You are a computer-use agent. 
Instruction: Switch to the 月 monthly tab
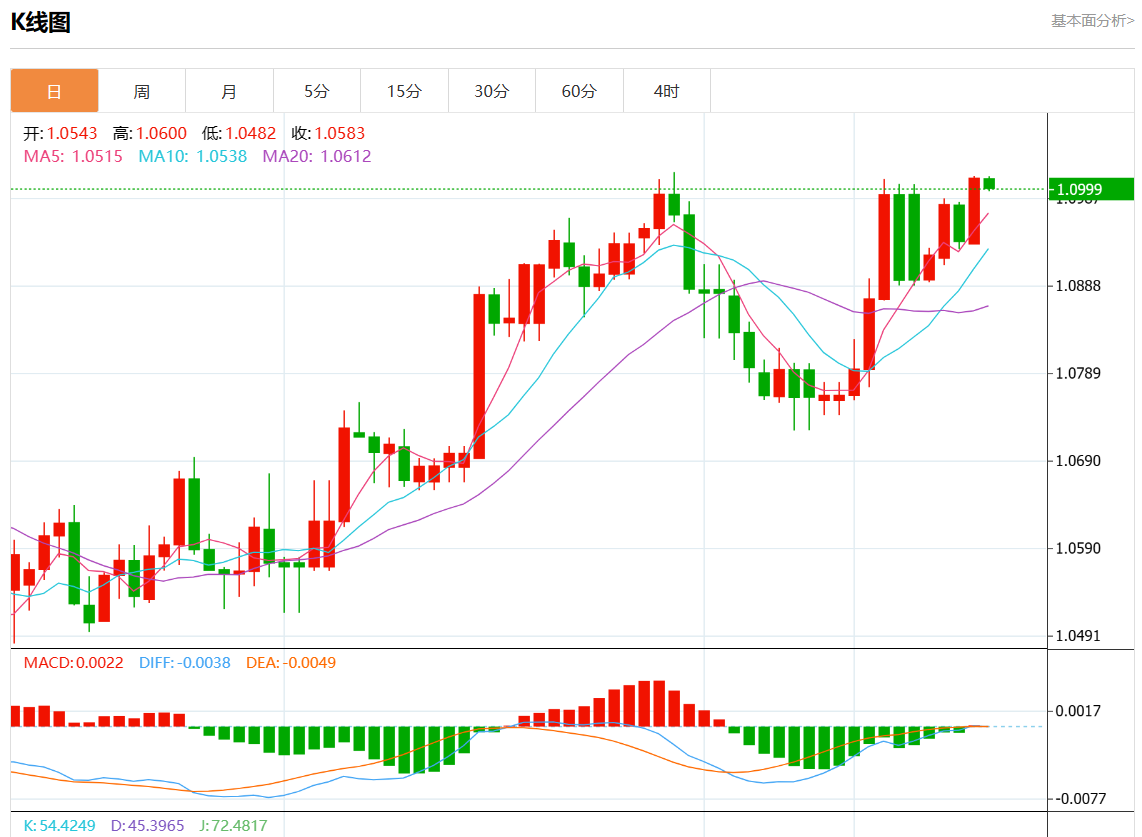229,91
